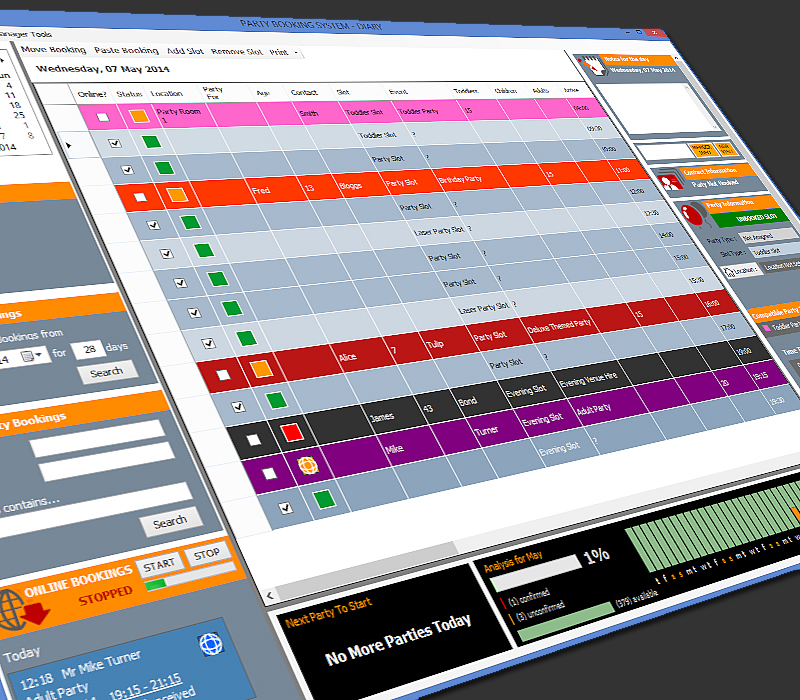
Task: Tick the Online checkbox in Smith row
Action: (103, 117)
